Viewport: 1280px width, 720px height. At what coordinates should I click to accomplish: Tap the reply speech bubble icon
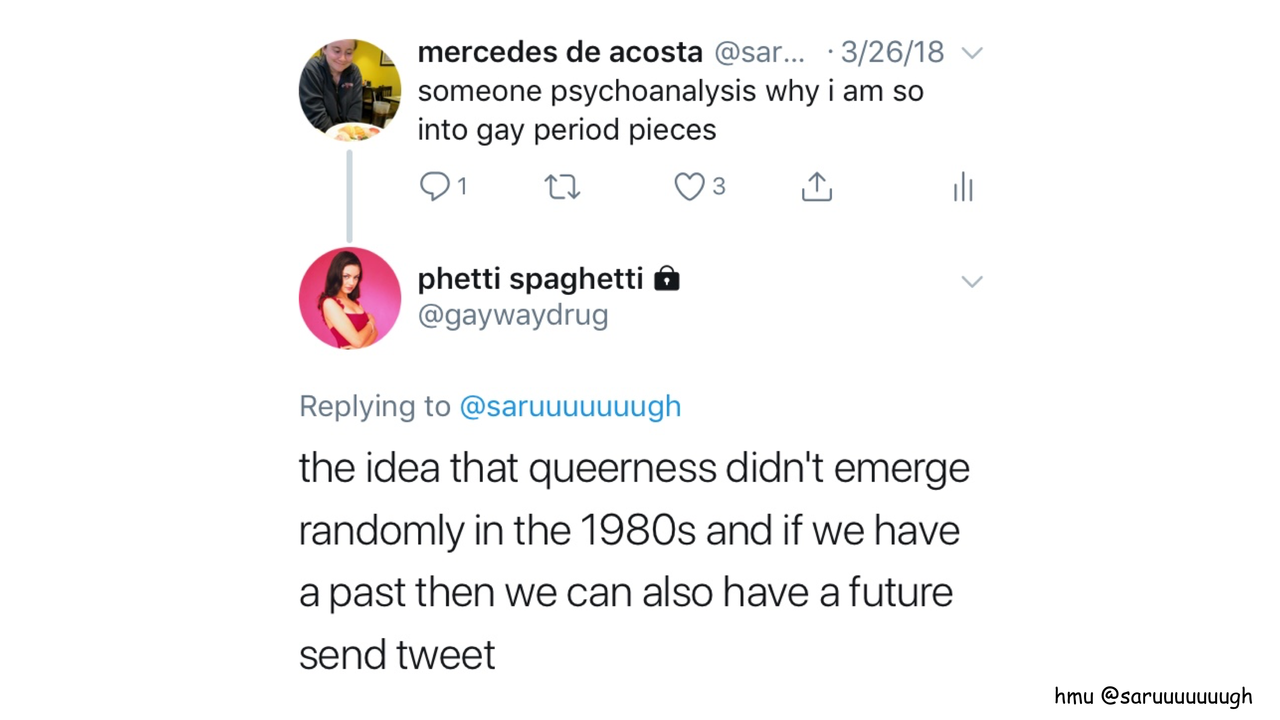(435, 187)
